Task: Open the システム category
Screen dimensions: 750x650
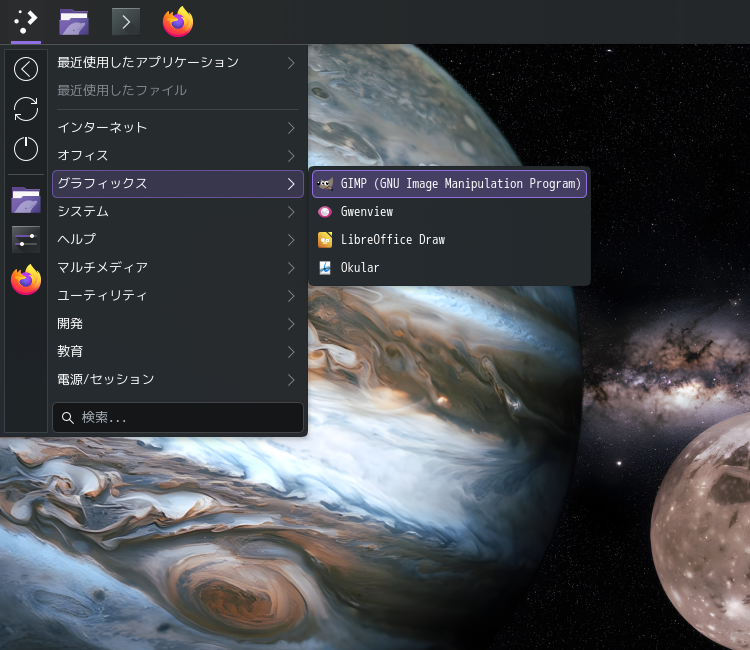Action: (x=178, y=212)
